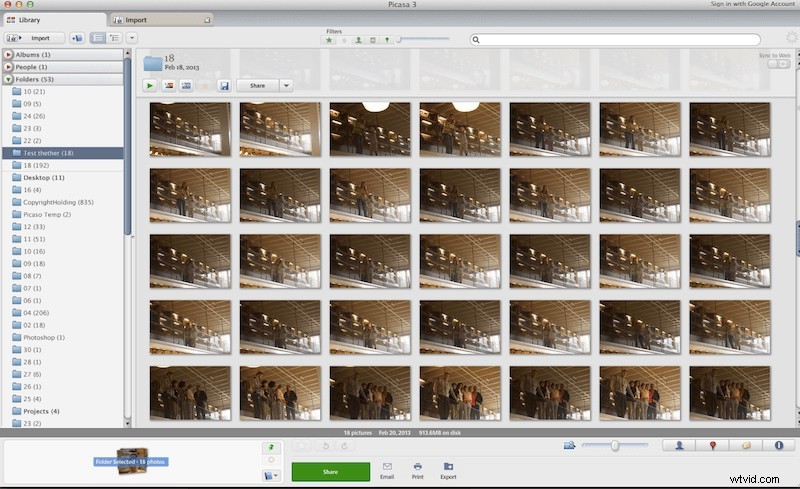The height and width of the screenshot is (489, 800).
Task: Click the Folder Selected tray thumbnail
Action: [132, 461]
